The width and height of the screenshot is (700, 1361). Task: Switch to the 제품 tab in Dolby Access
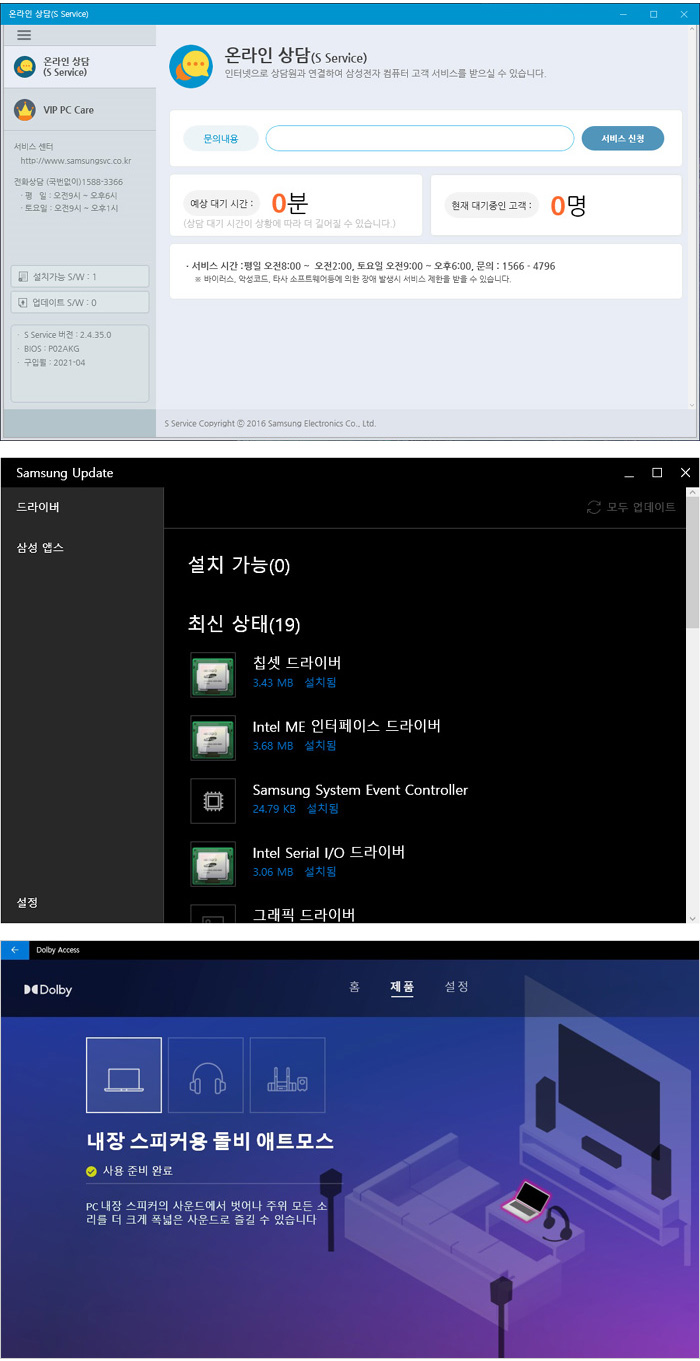(402, 987)
